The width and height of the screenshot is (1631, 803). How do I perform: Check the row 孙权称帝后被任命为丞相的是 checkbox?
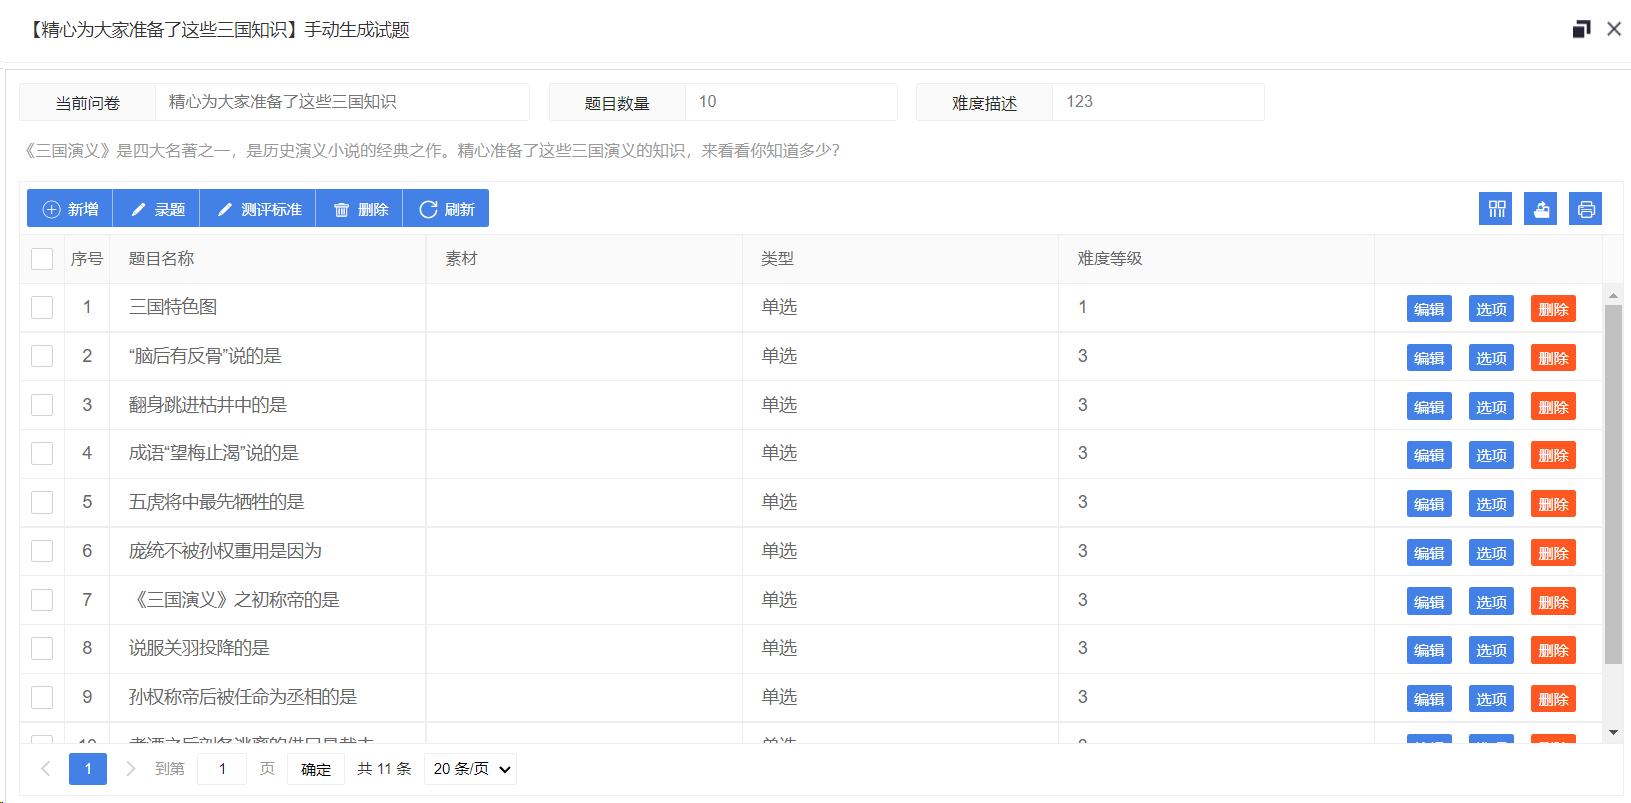click(x=42, y=697)
